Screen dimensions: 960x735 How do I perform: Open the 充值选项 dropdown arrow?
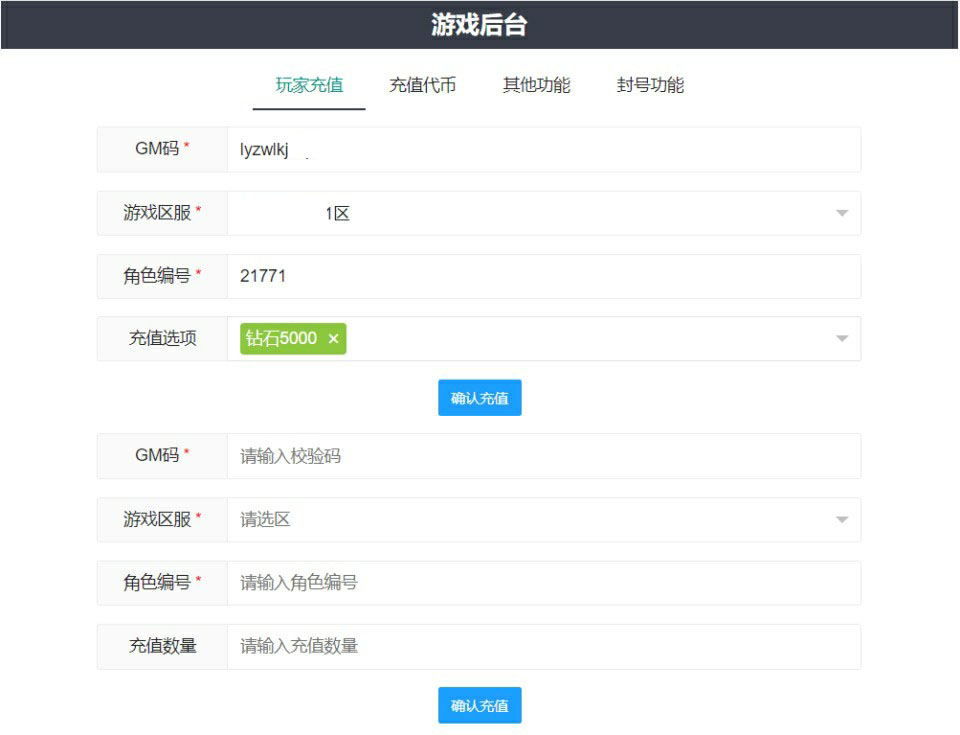pos(842,339)
